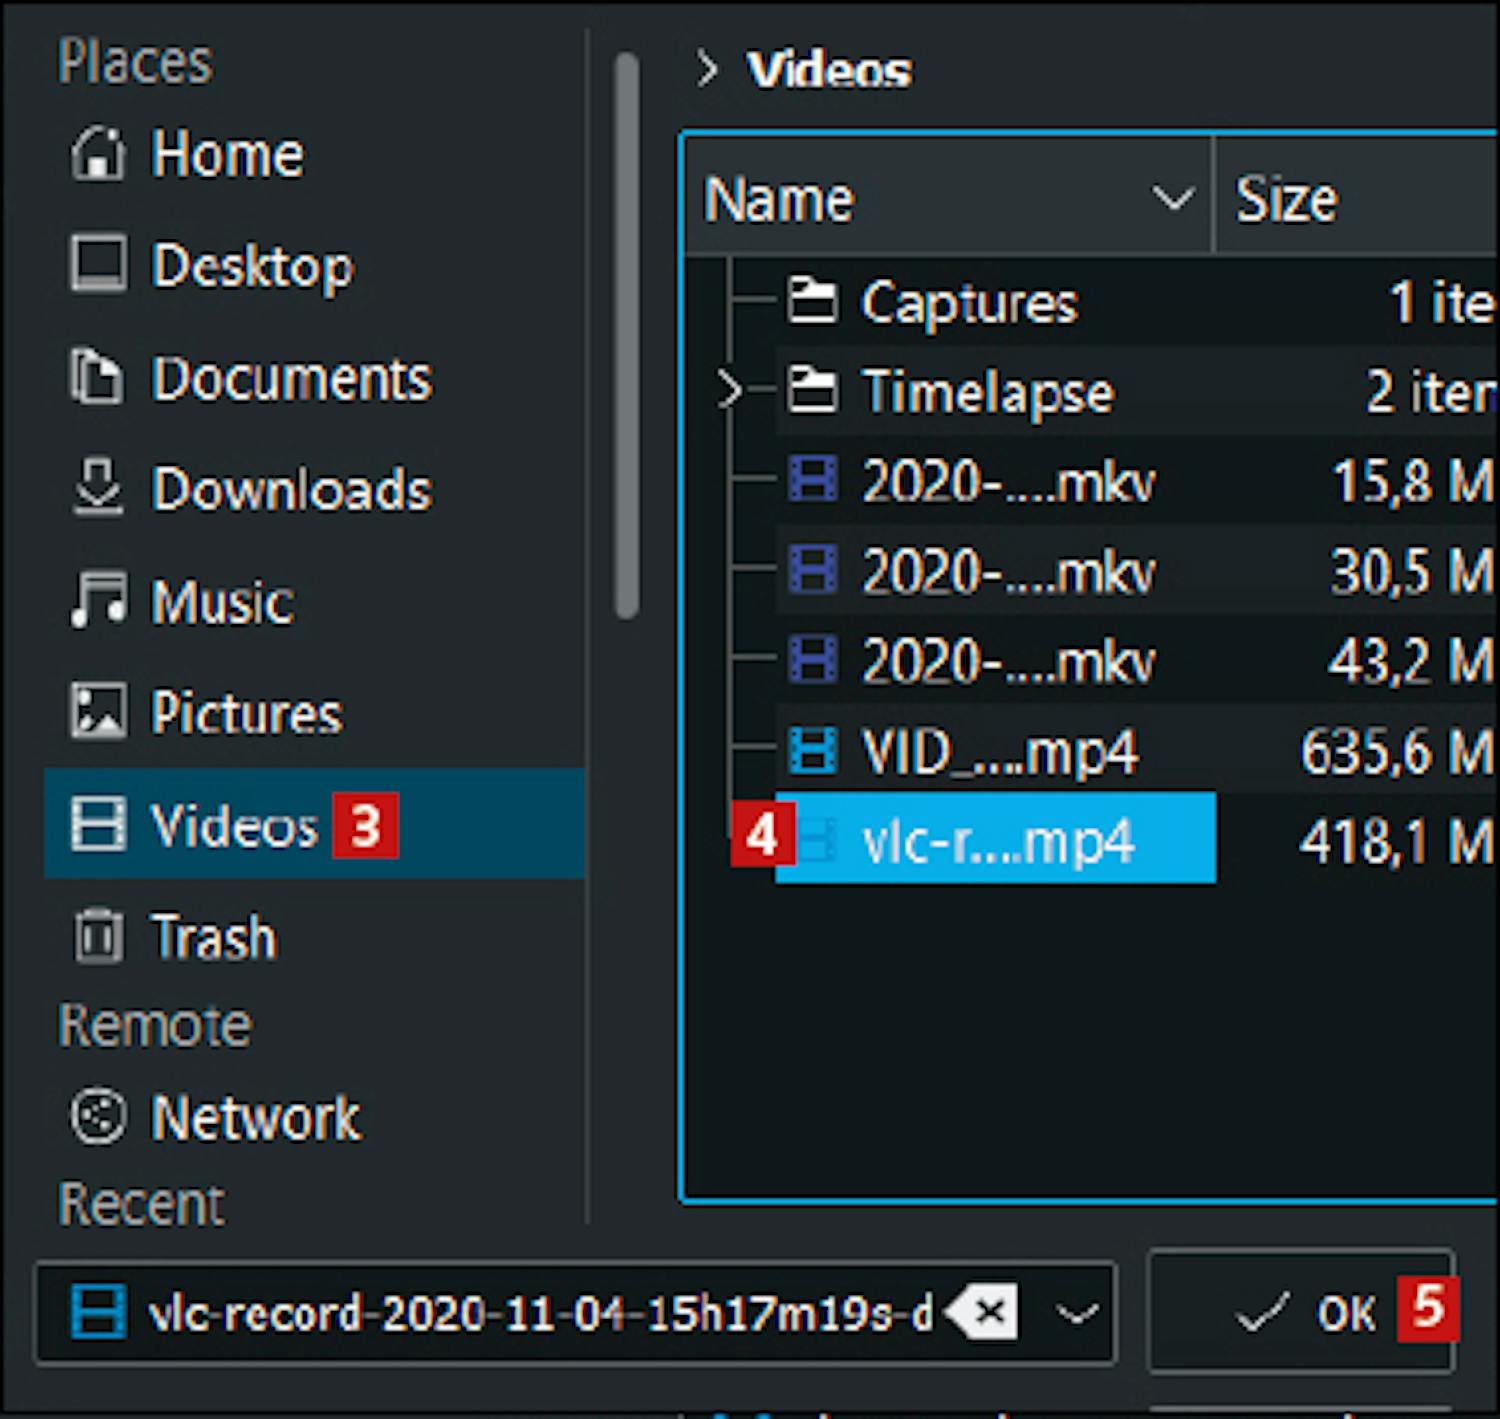
Task: Click the Places panel vertical scrollbar
Action: [627, 335]
